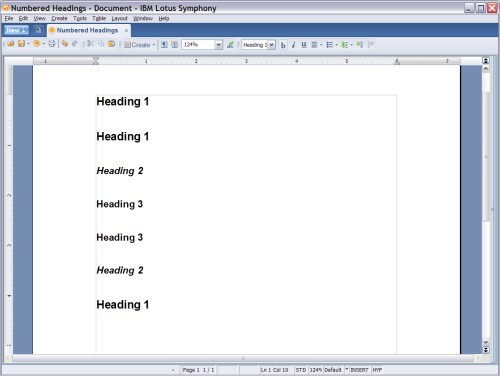Click the first-line indent marker on the ruler
Image resolution: width=500 pixels, height=376 pixels.
96,59
